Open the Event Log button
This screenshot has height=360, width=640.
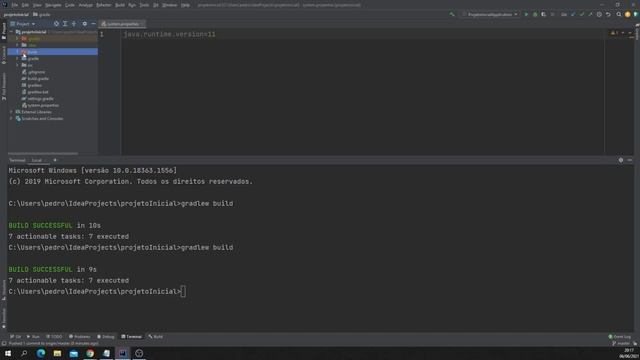pyautogui.click(x=620, y=337)
